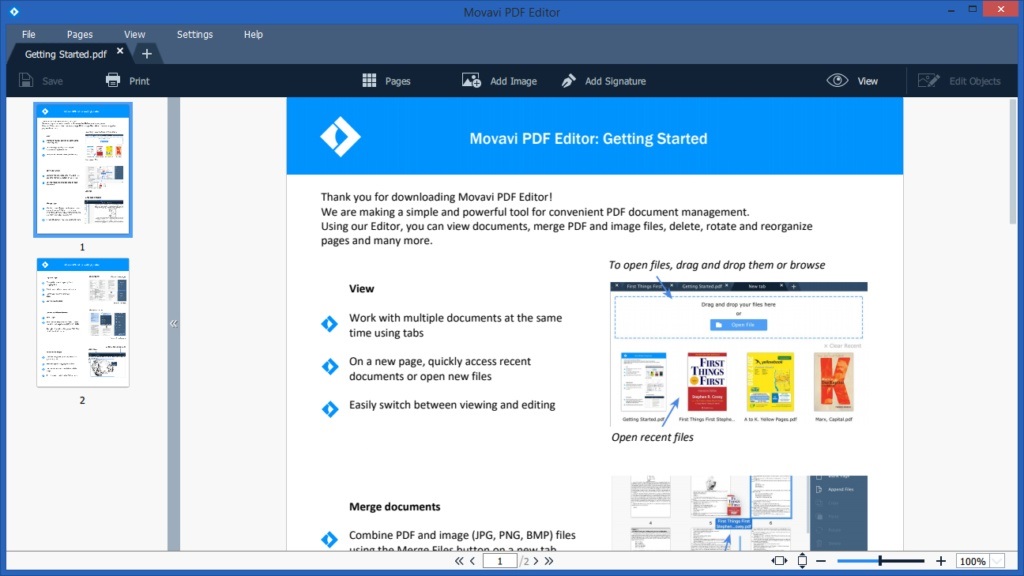Collapse the thumbnail sidebar panel
1024x576 pixels.
[173, 323]
